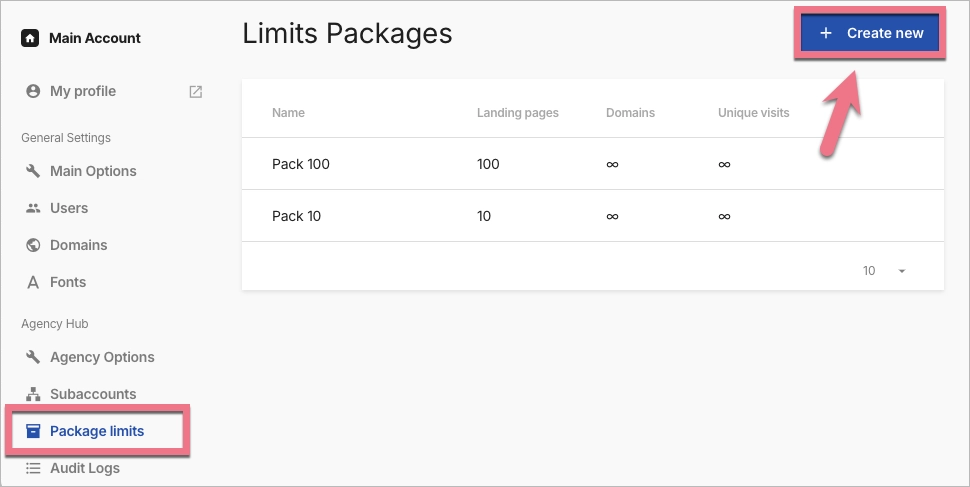Click the plus icon in Create new
The image size is (970, 487).
(826, 33)
